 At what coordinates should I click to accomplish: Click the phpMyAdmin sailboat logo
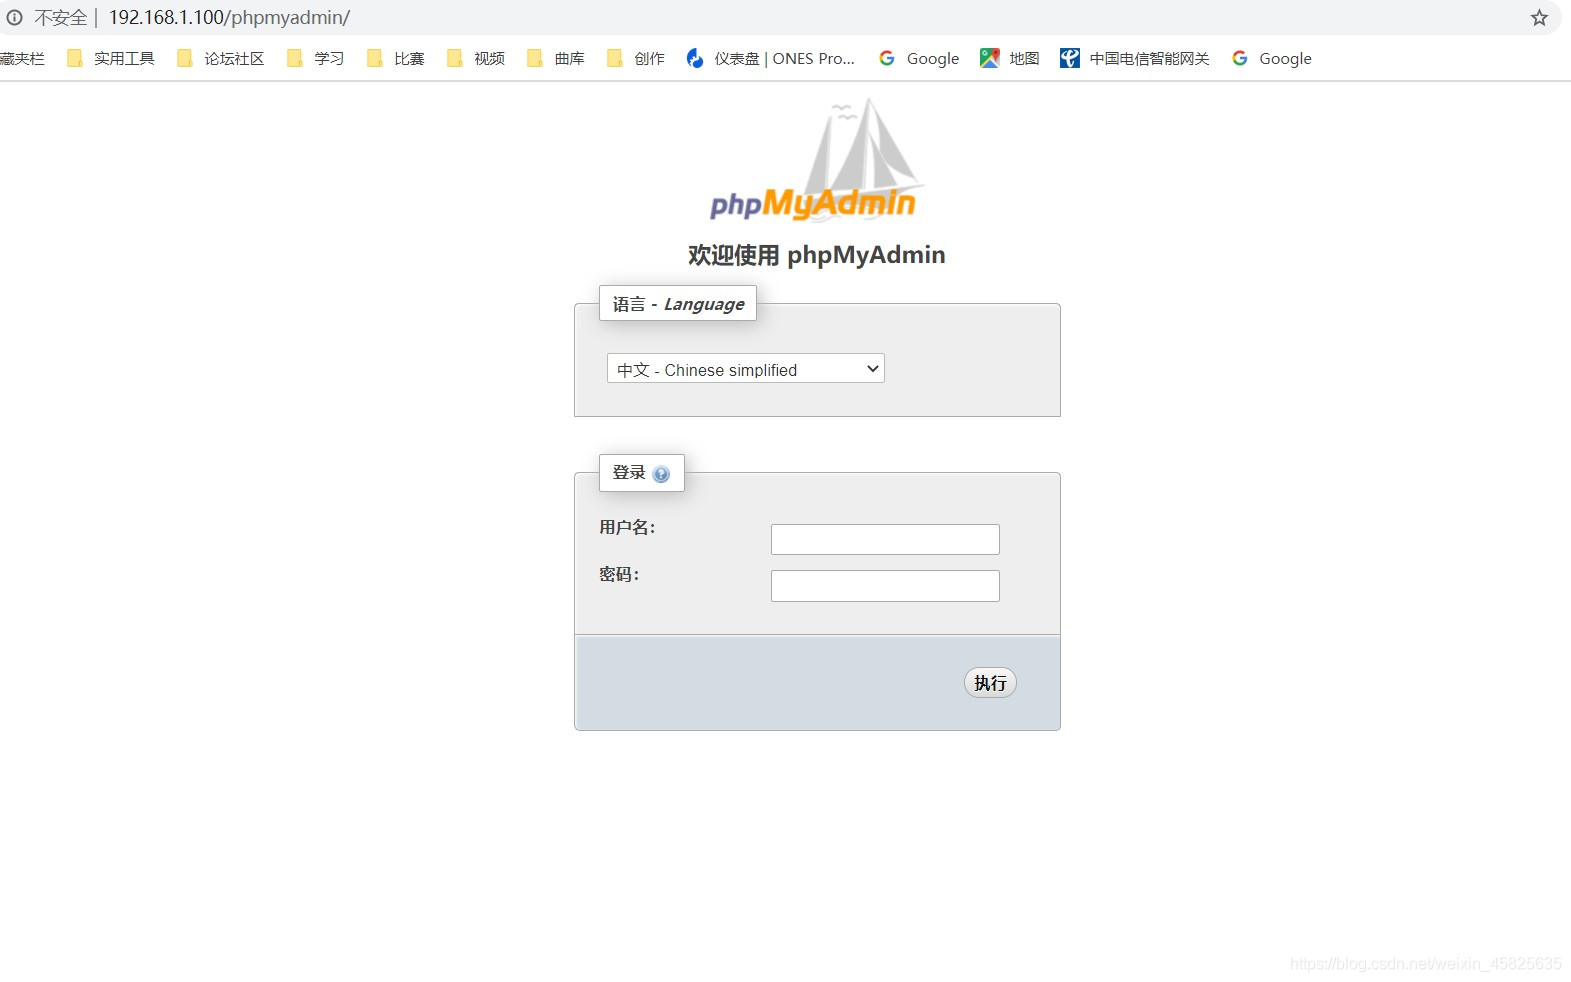click(x=816, y=160)
